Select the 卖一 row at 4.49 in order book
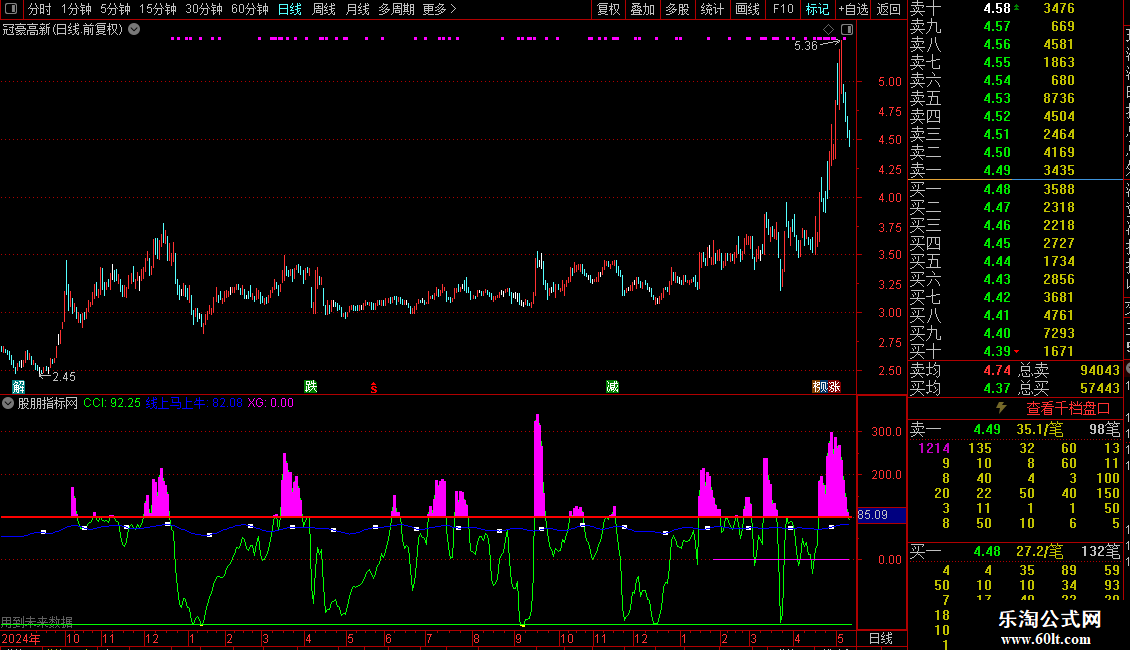 (x=1015, y=170)
